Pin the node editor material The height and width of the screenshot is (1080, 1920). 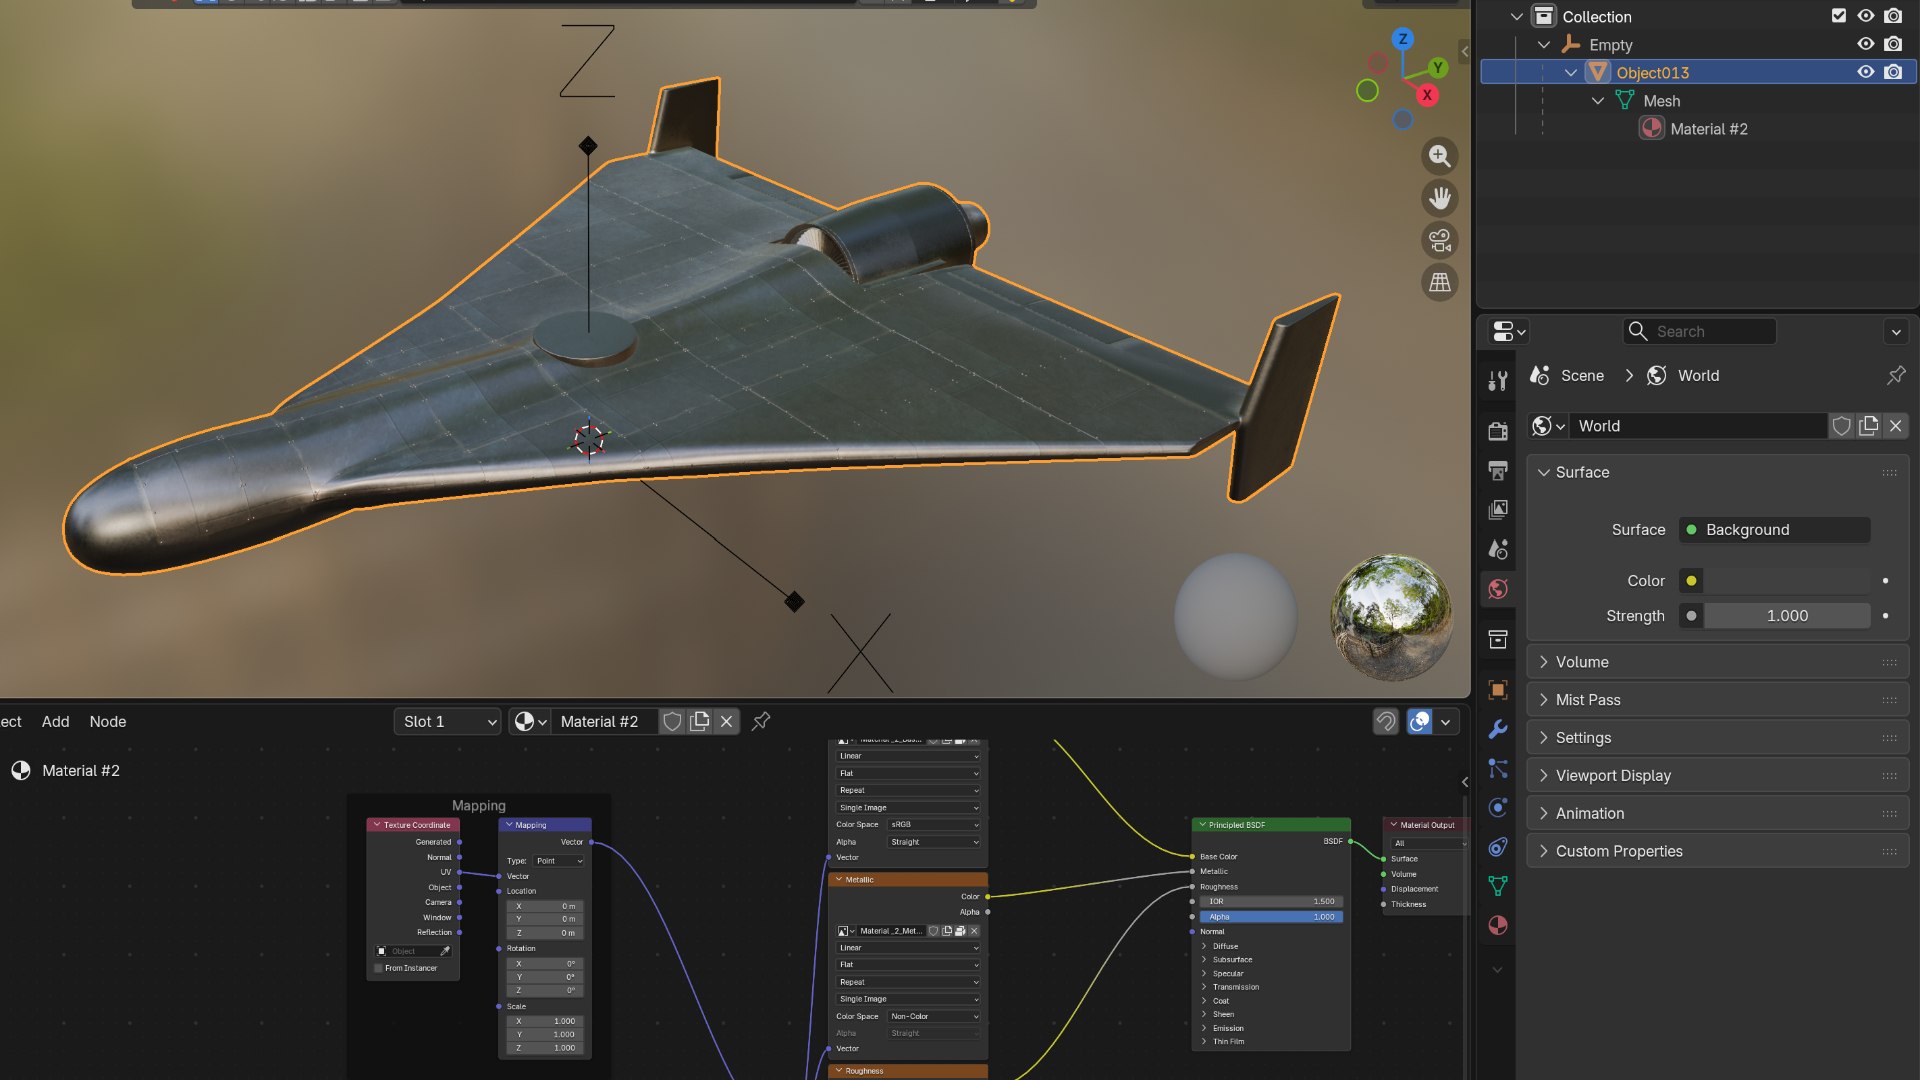(761, 721)
